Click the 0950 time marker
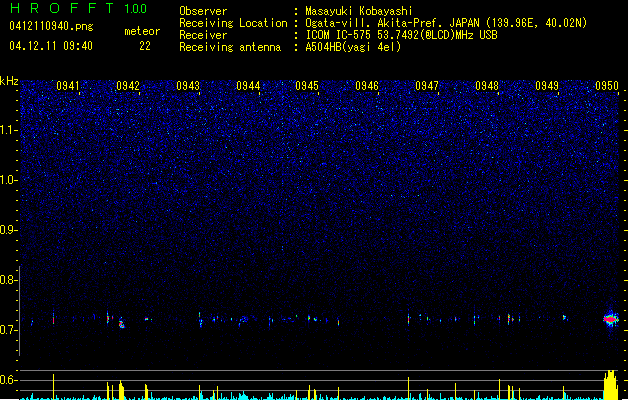This screenshot has width=629, height=400. tap(607, 85)
